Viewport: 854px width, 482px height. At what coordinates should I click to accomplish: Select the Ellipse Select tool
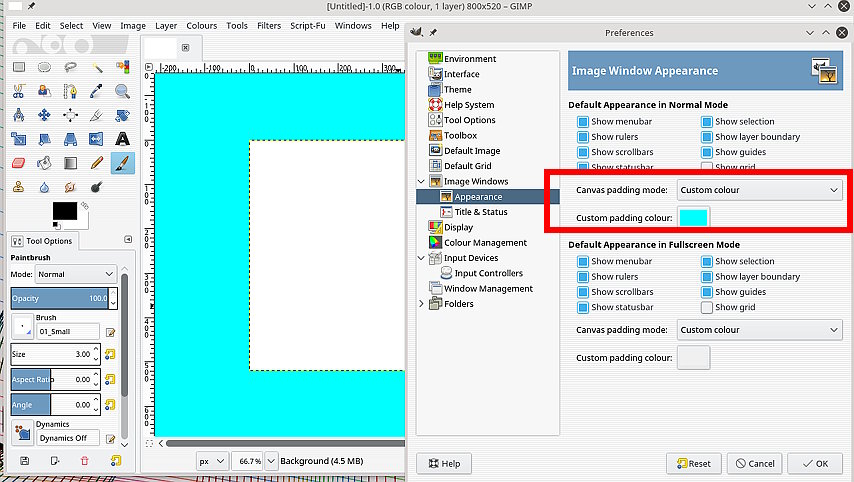click(44, 67)
